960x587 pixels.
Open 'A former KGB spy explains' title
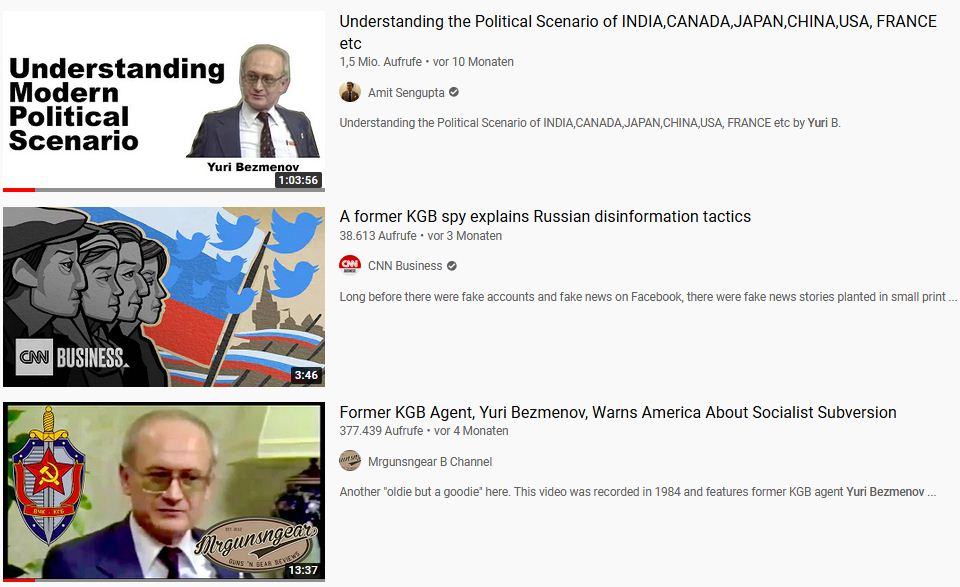[x=545, y=217]
